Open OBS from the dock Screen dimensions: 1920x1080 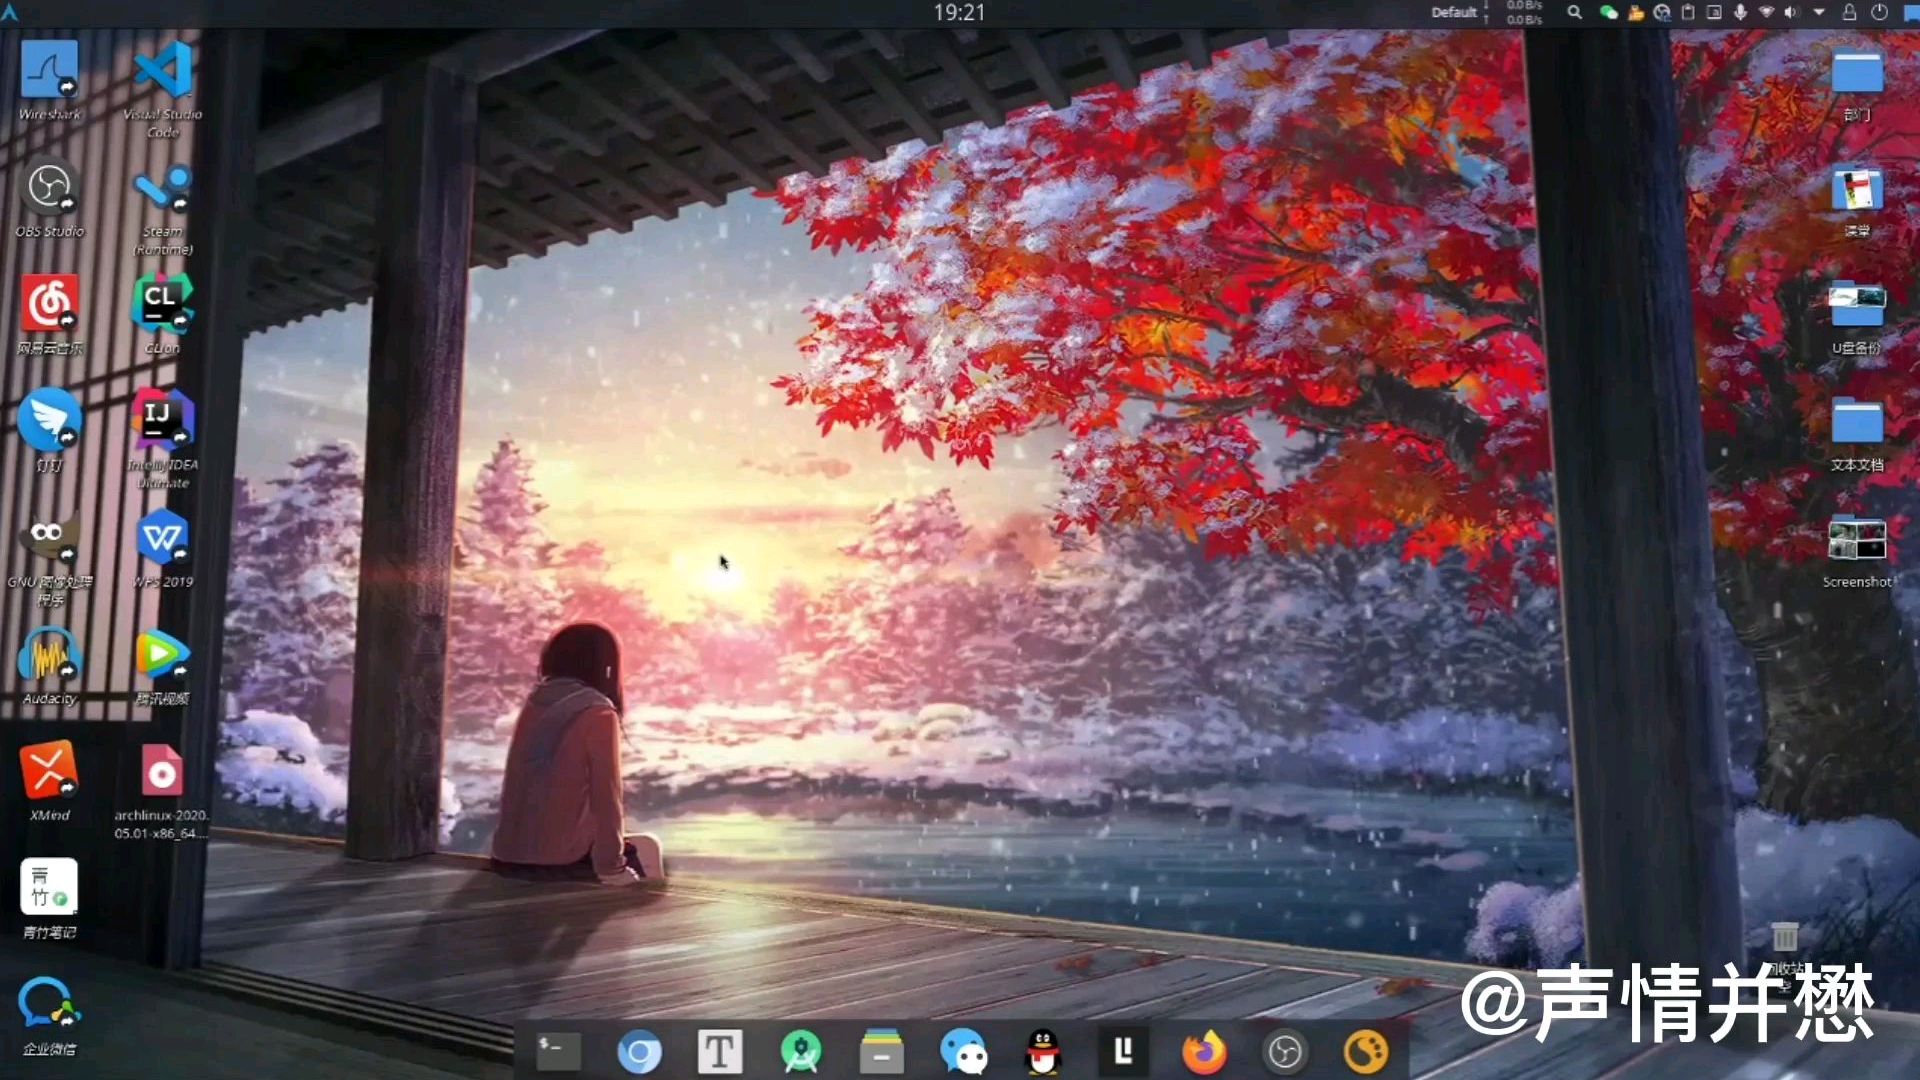(1285, 1052)
